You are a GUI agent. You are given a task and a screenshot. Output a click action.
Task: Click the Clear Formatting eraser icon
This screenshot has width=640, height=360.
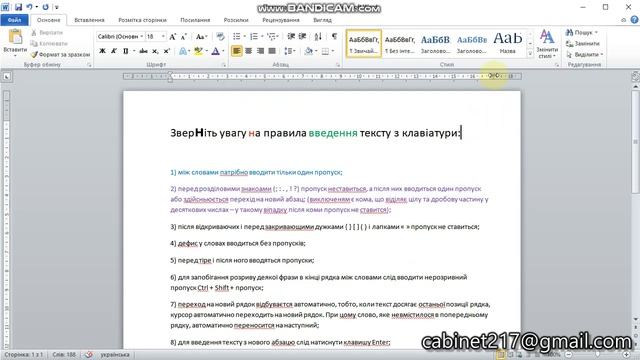tap(220, 37)
